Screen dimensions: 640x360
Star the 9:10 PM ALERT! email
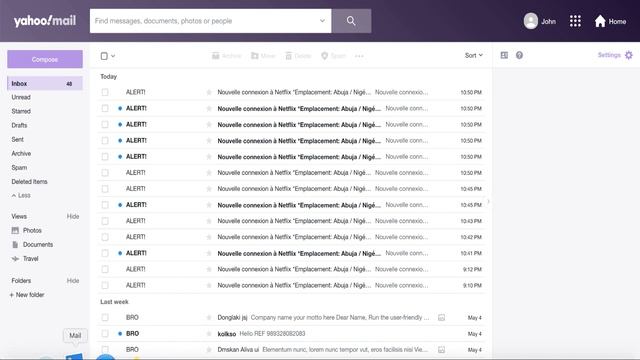point(209,285)
